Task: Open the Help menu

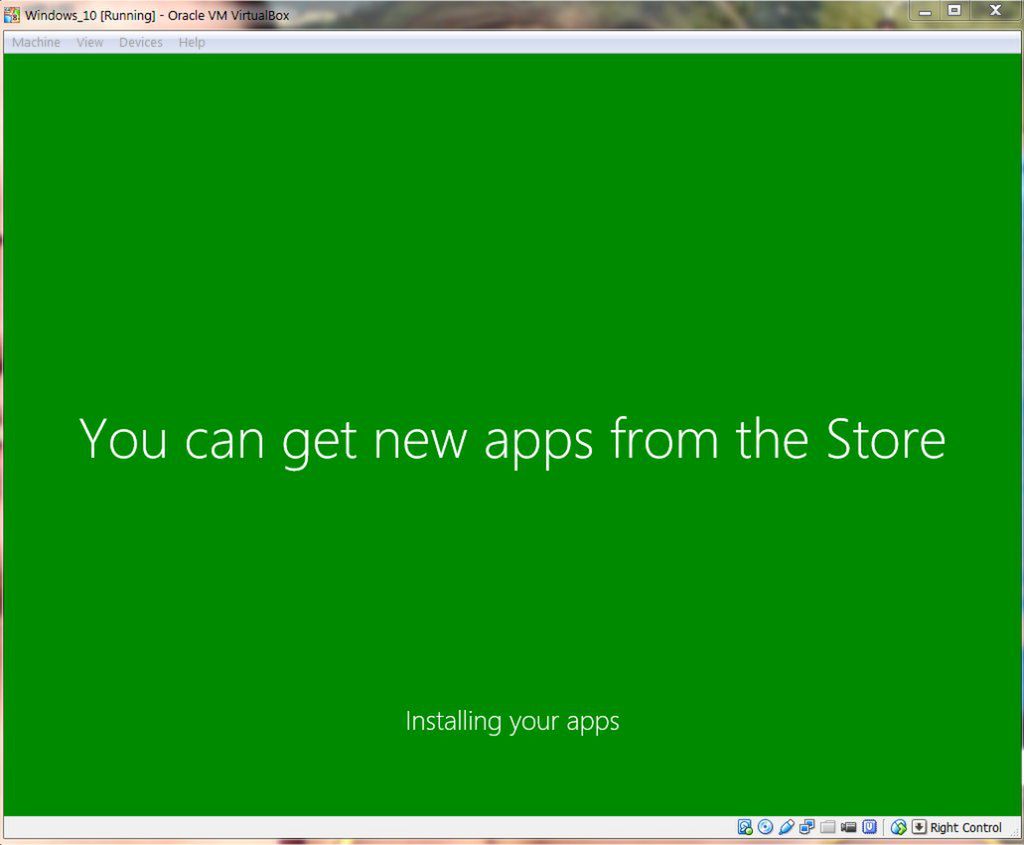Action: click(191, 42)
